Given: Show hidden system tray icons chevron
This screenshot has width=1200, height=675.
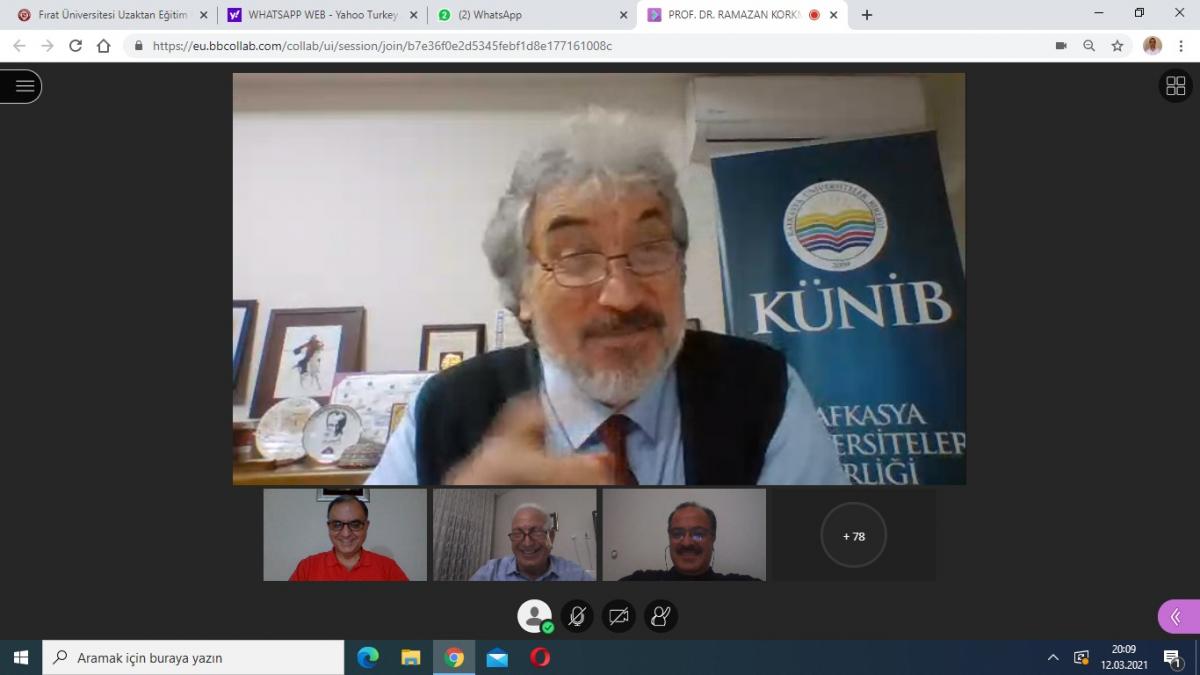Looking at the screenshot, I should (x=1053, y=657).
